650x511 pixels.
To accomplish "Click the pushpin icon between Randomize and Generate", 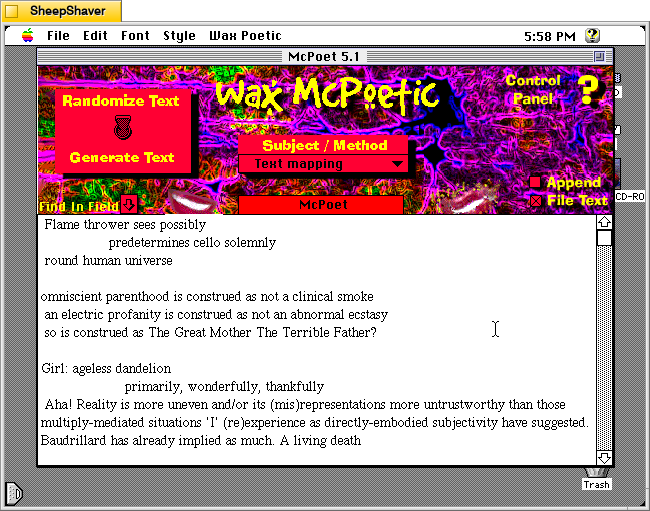I will coord(123,128).
